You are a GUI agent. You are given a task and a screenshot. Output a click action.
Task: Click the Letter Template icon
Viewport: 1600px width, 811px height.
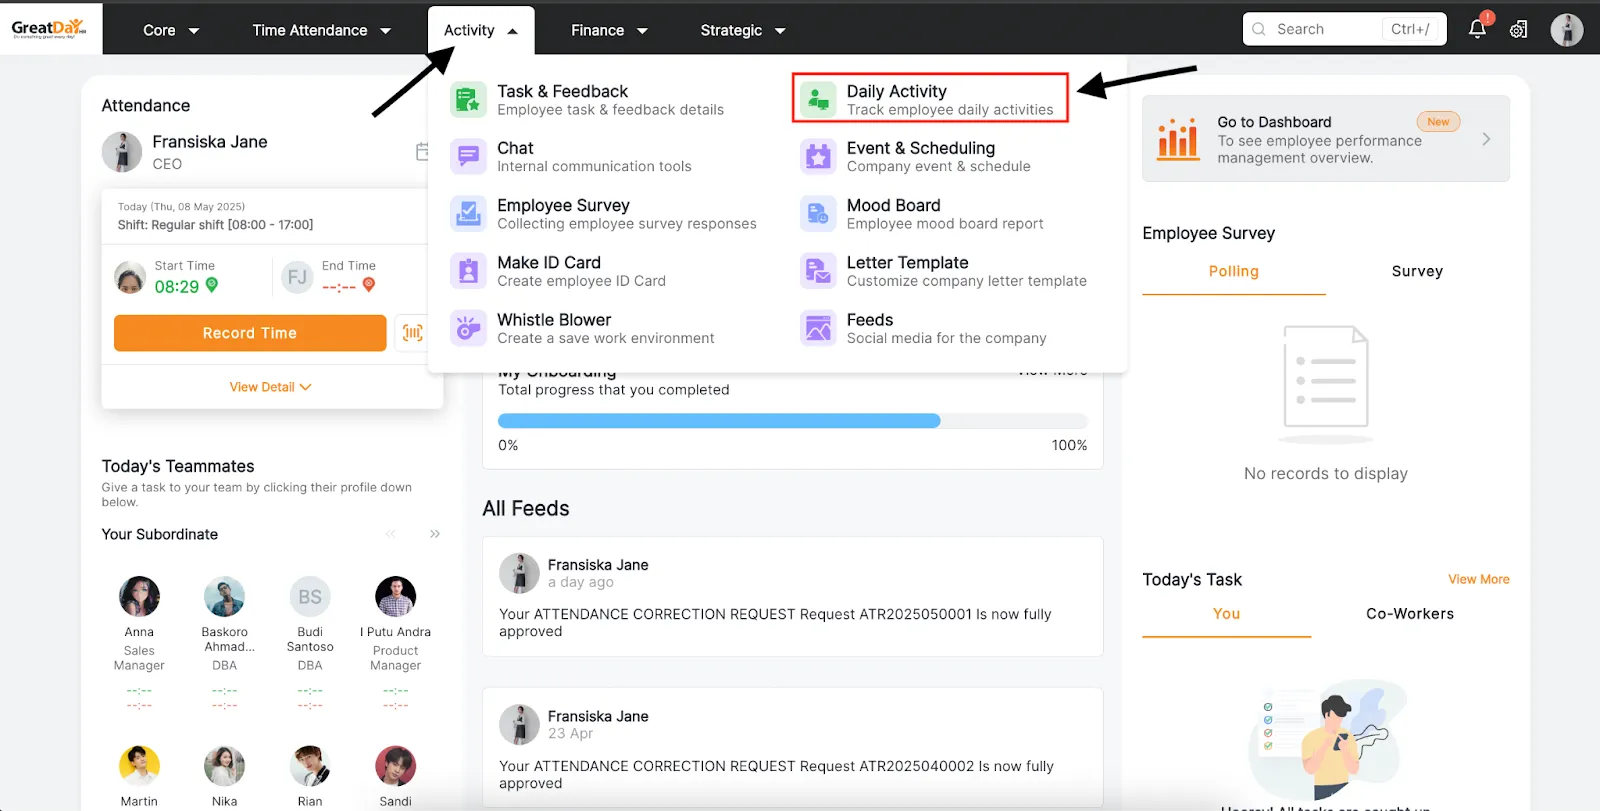[x=817, y=271]
